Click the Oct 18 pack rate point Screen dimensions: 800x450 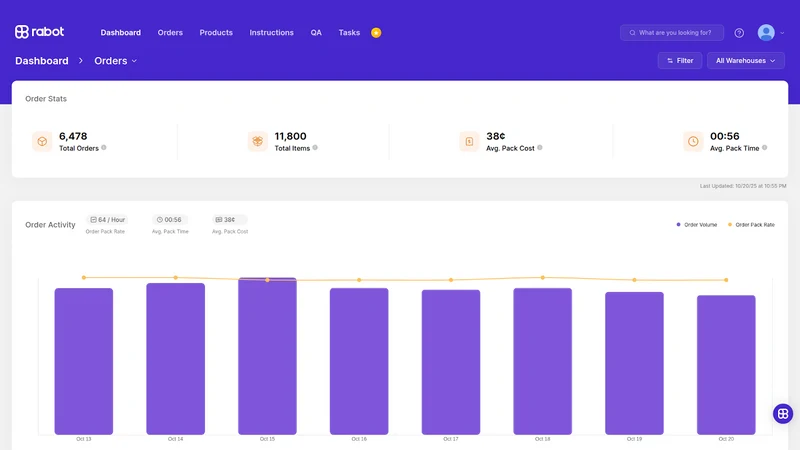click(x=542, y=278)
